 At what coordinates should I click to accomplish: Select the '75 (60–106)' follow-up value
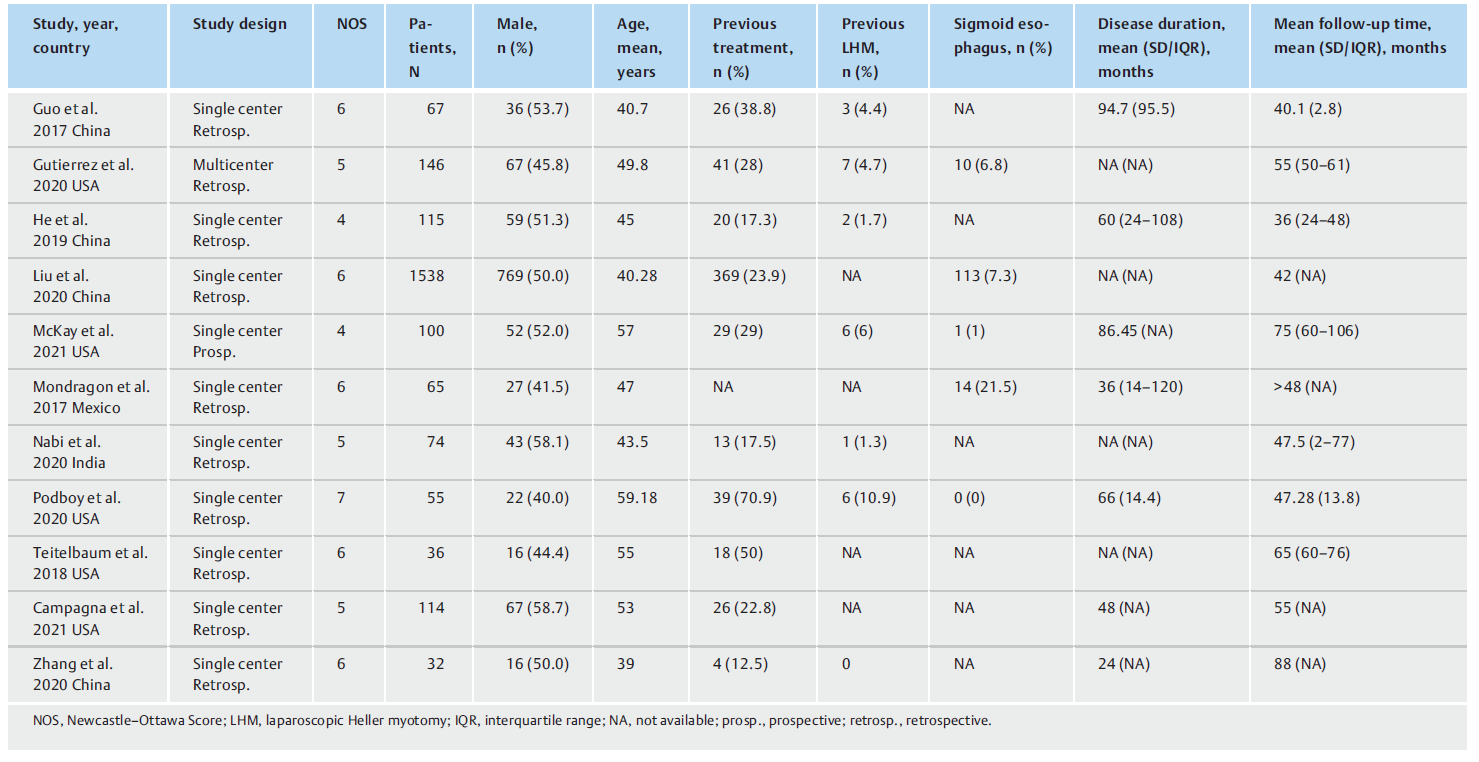pyautogui.click(x=1316, y=331)
